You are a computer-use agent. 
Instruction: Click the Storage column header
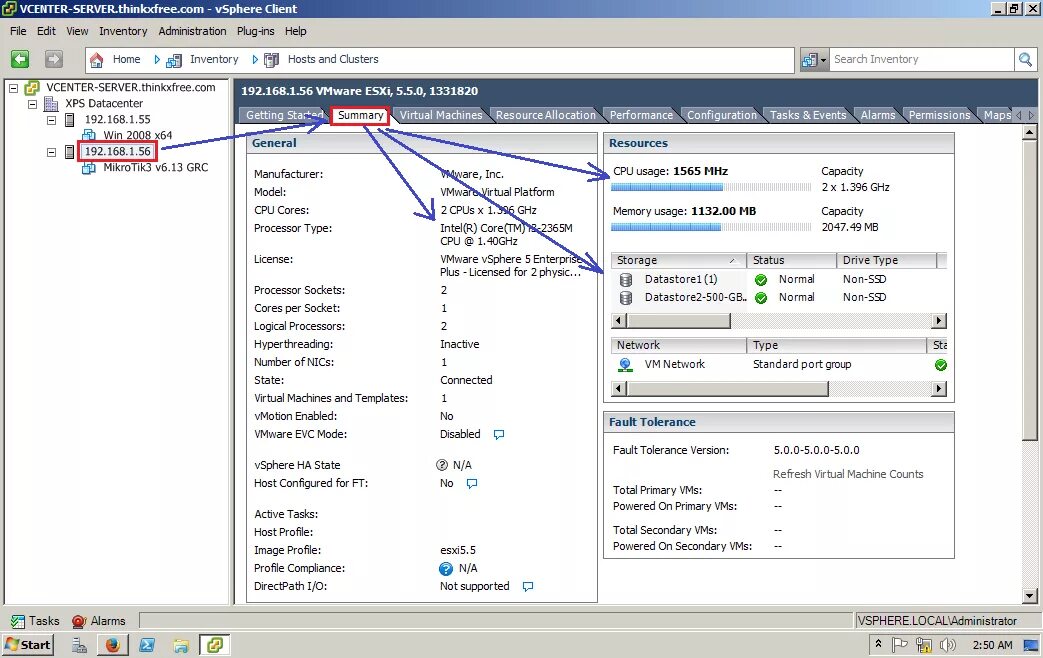coord(678,260)
